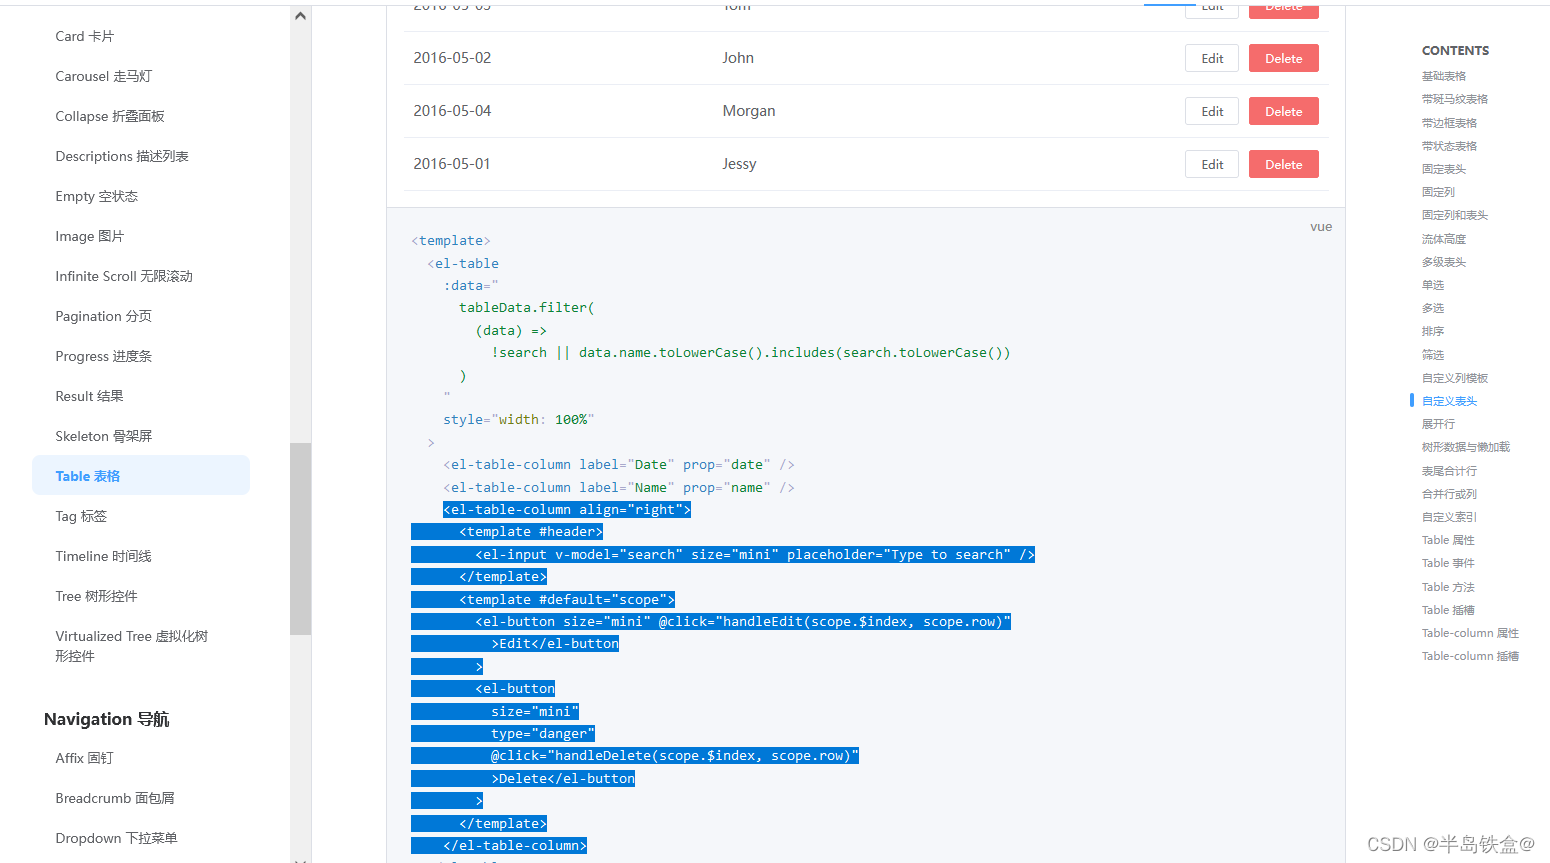Screen dimensions: 1550x863
Task: Jump to Table 插槽 section
Action: pos(1448,610)
